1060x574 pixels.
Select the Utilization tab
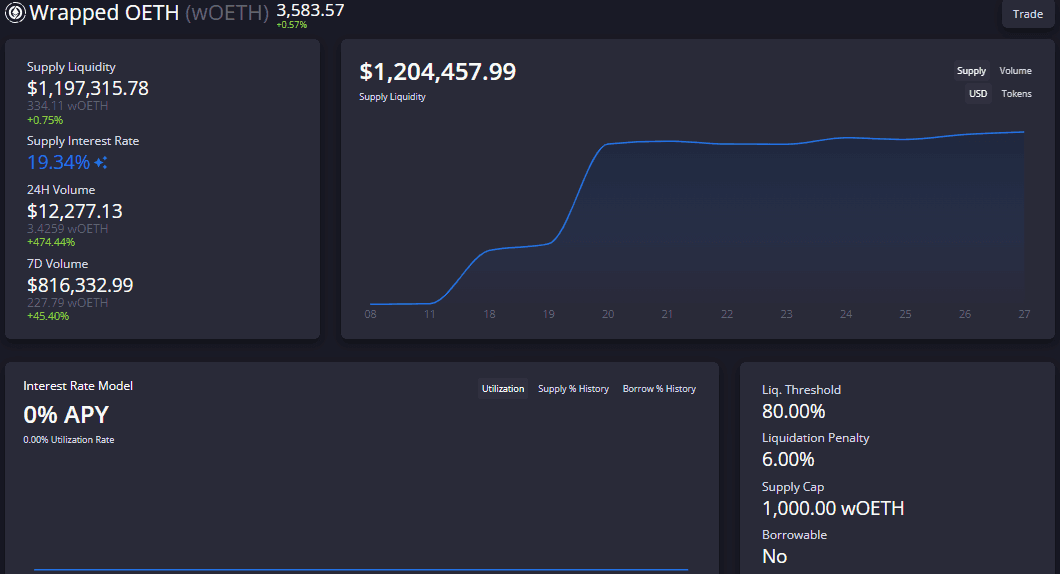503,389
